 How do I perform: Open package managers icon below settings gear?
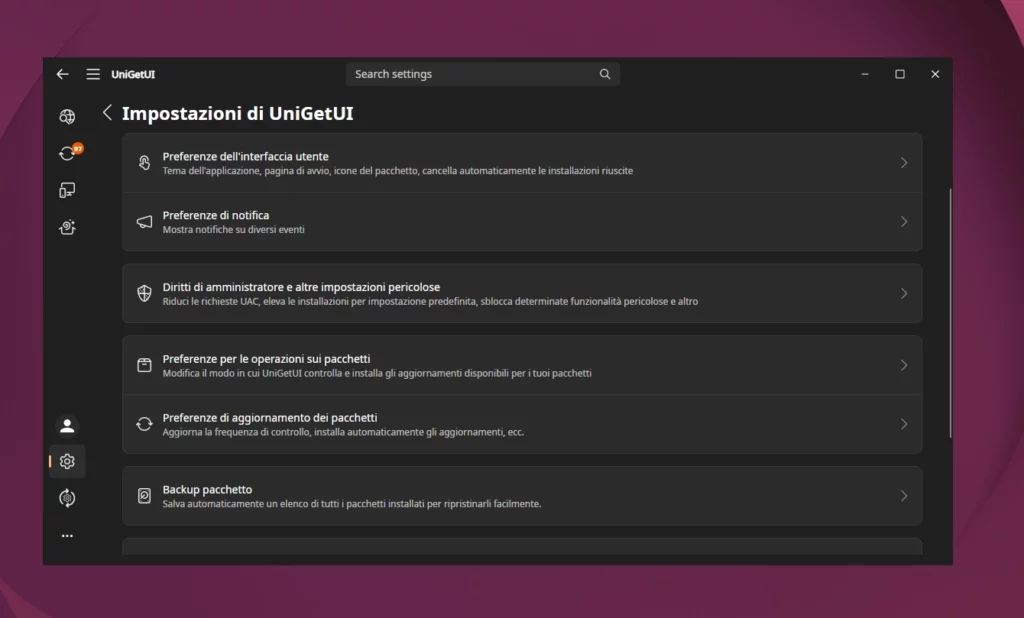tap(67, 498)
